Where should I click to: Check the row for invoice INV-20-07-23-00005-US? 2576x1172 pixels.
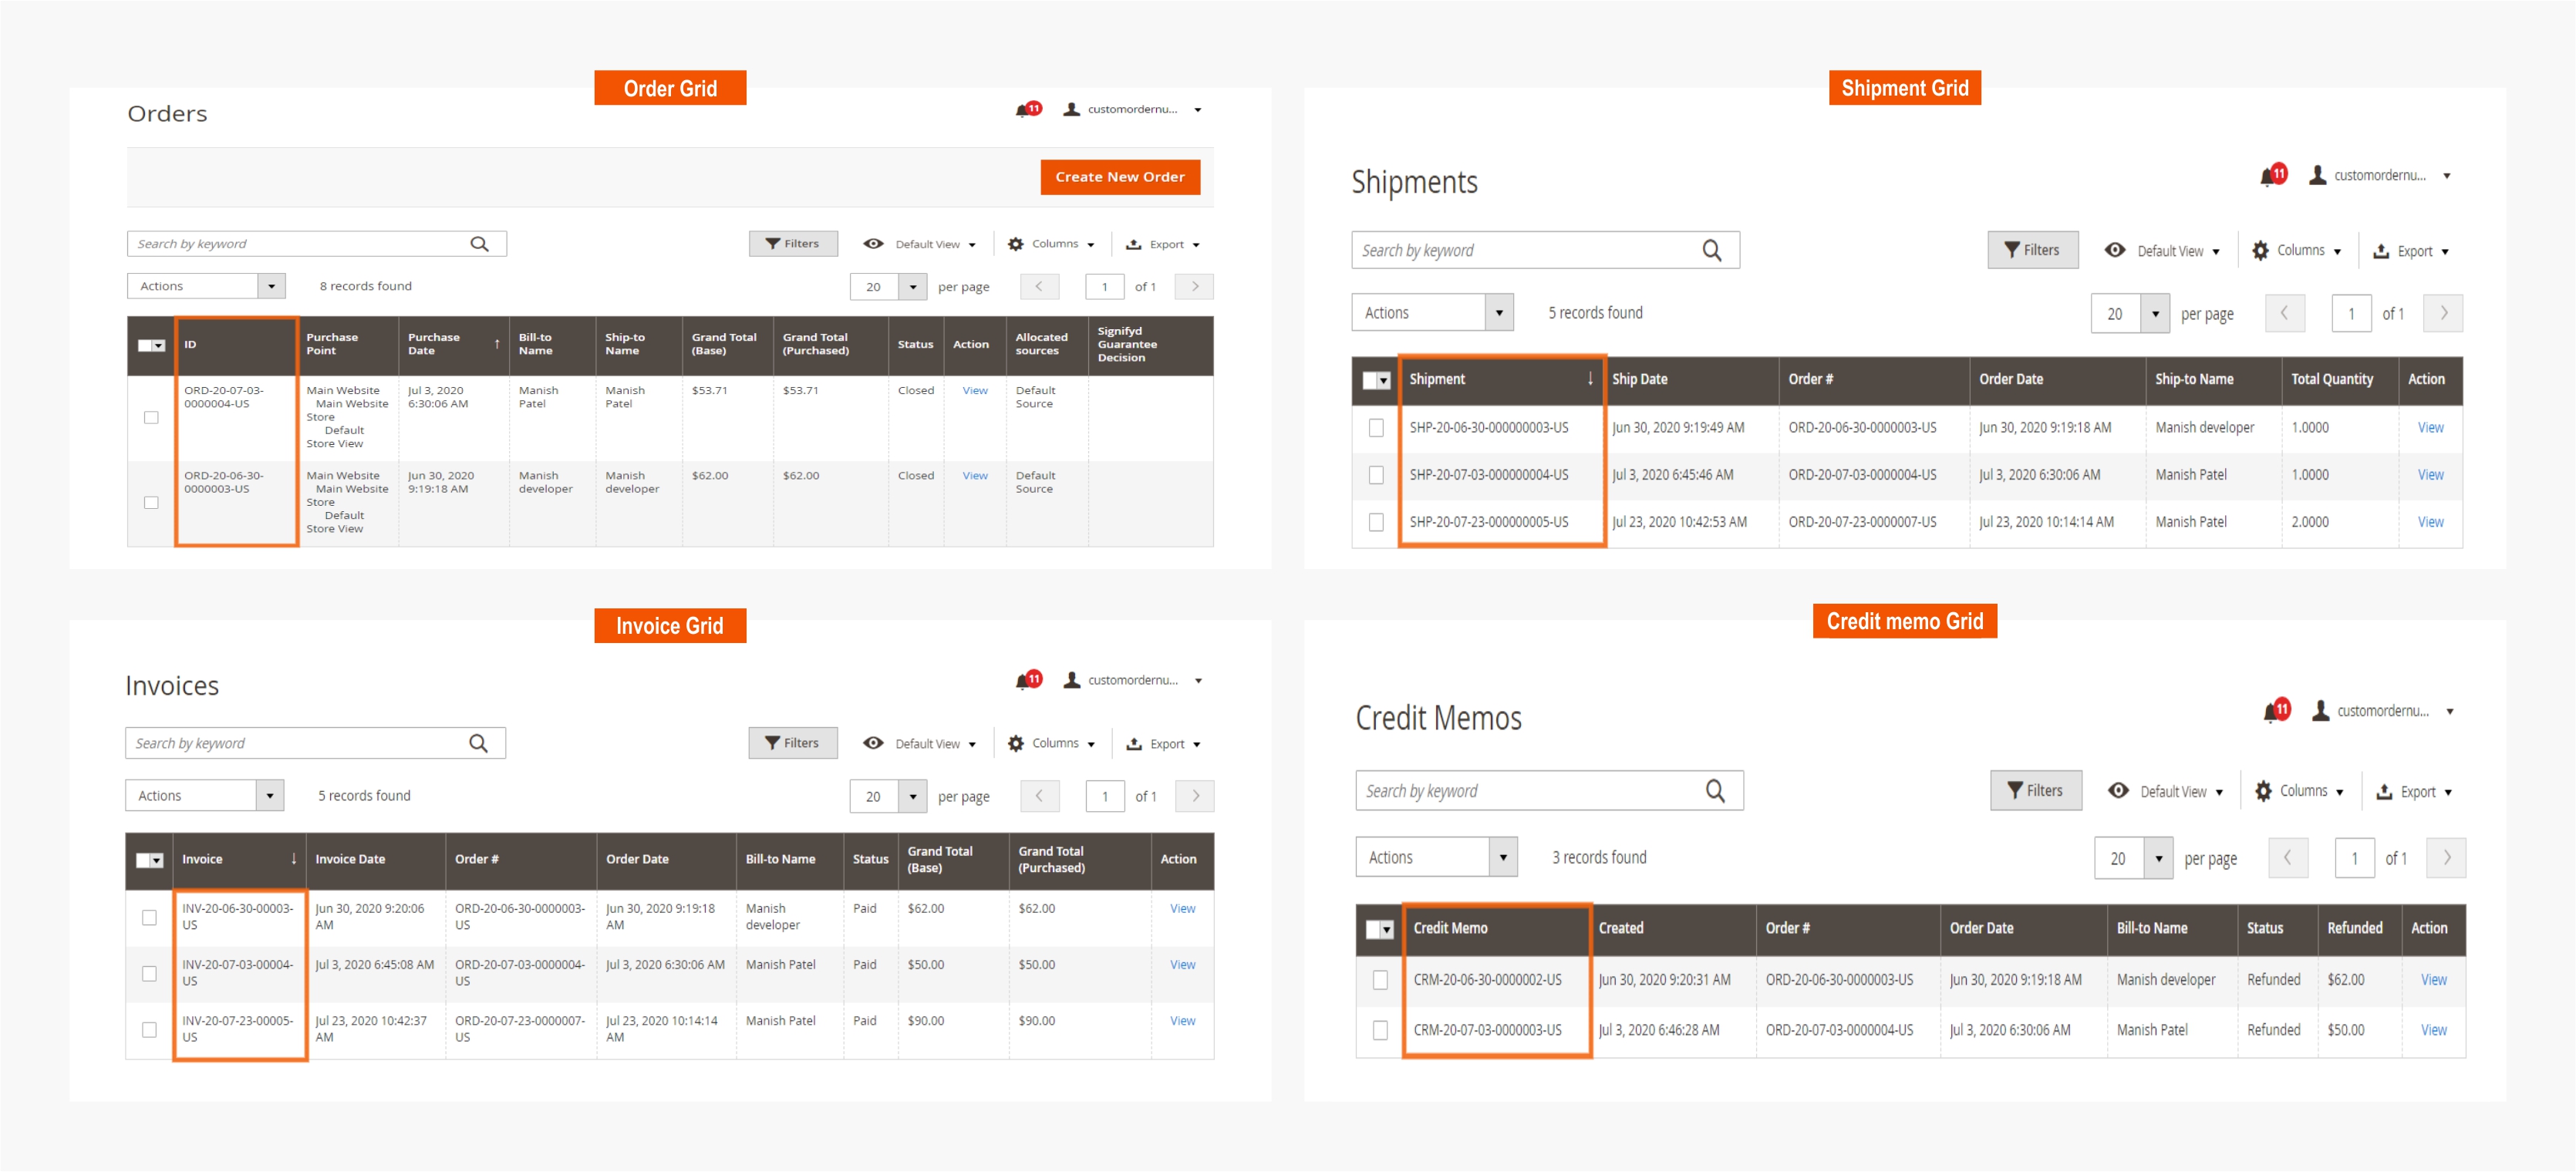pos(150,1029)
